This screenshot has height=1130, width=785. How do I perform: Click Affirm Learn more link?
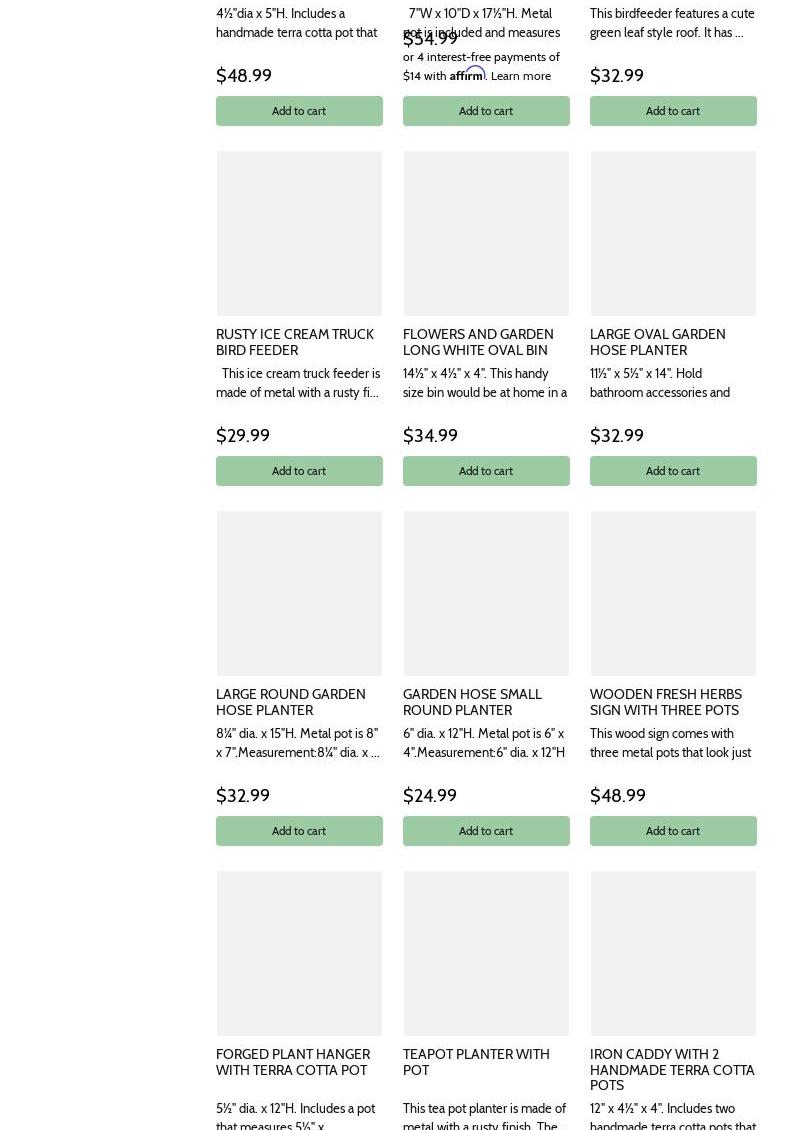pyautogui.click(x=520, y=76)
